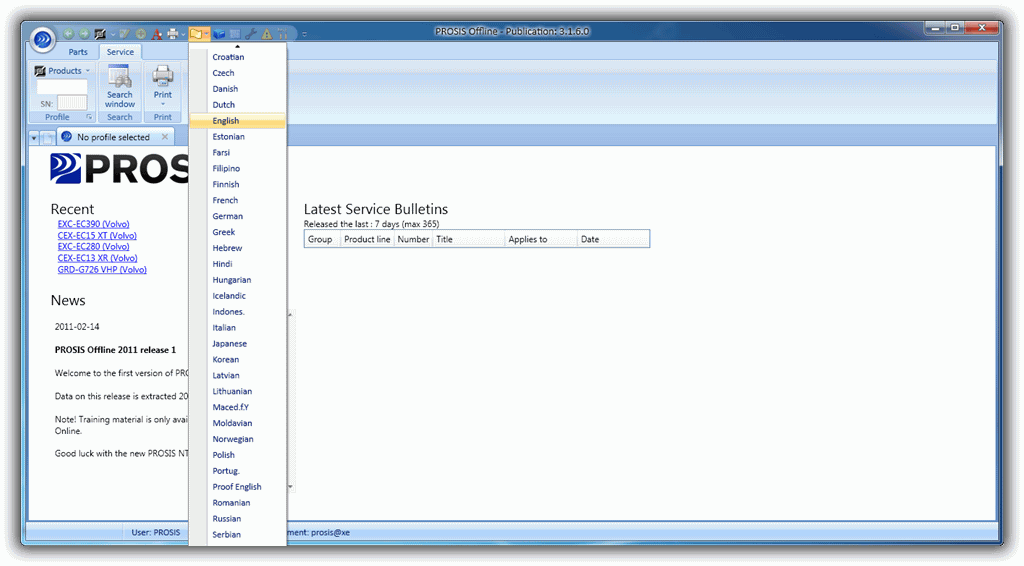Screen dimensions: 1024x566
Task: Switch to the Service ribbon tab
Action: [x=120, y=52]
